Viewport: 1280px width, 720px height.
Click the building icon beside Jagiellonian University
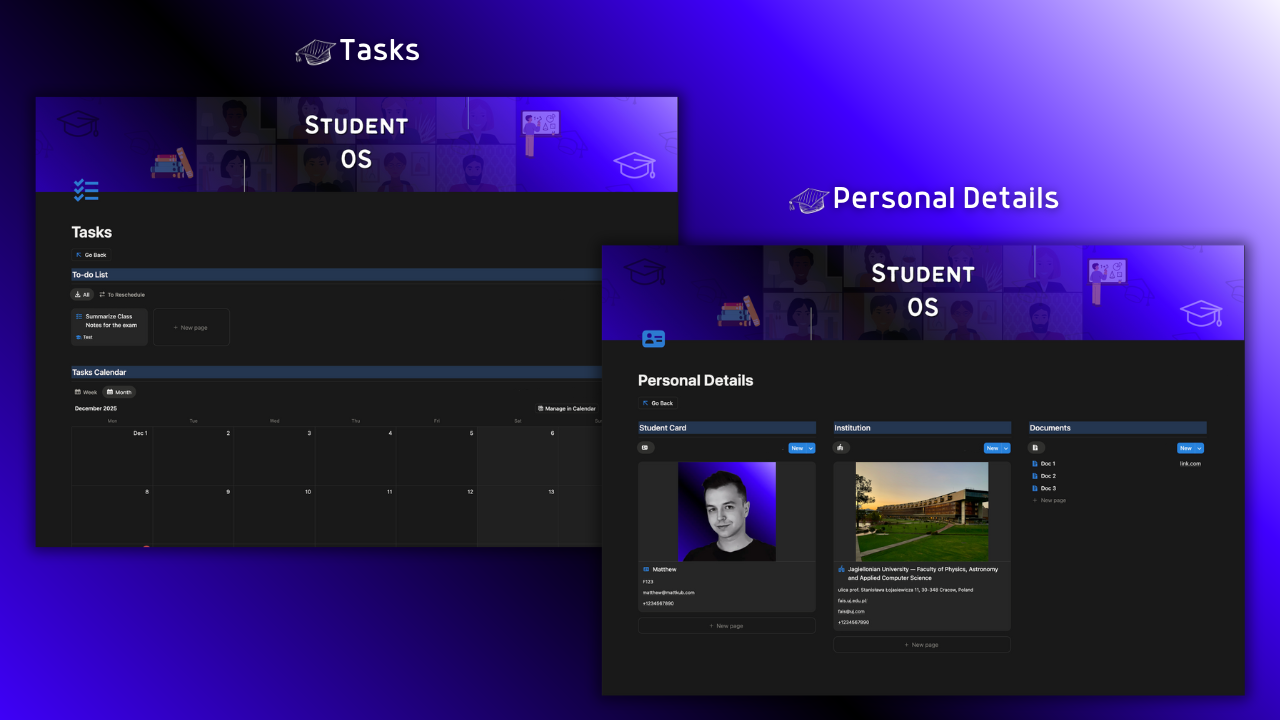pyautogui.click(x=842, y=569)
